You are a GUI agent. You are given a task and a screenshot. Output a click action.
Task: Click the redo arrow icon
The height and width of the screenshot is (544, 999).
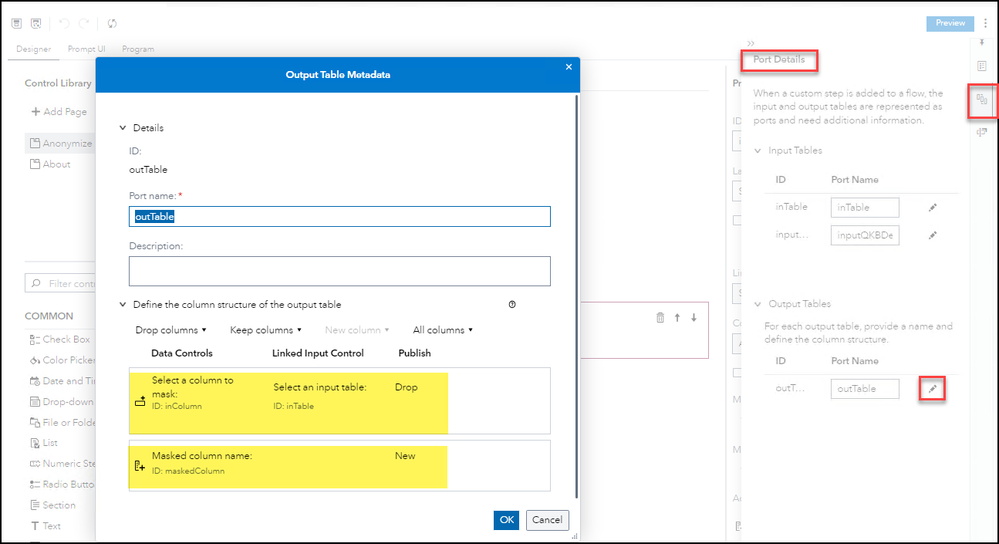point(83,24)
